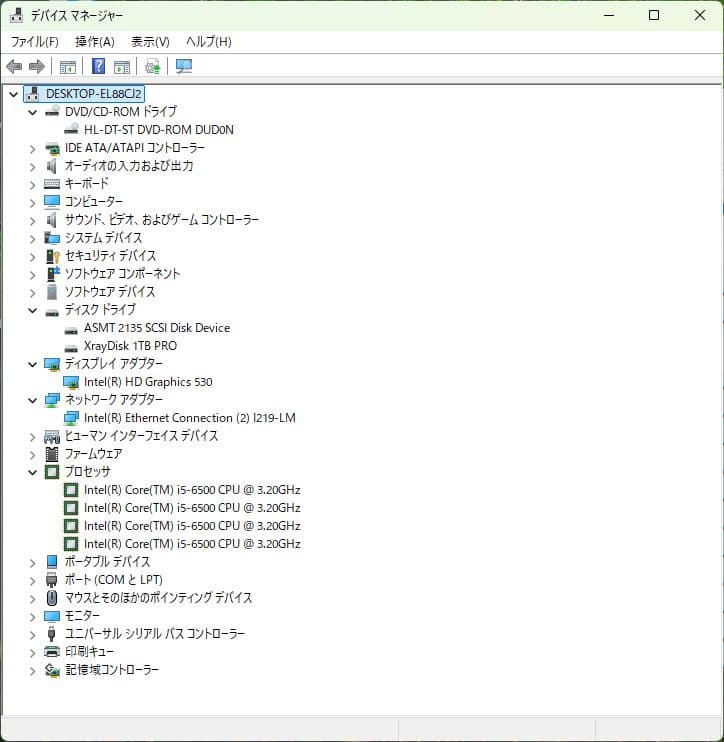Click the 印刷キュー printer icon

click(52, 652)
